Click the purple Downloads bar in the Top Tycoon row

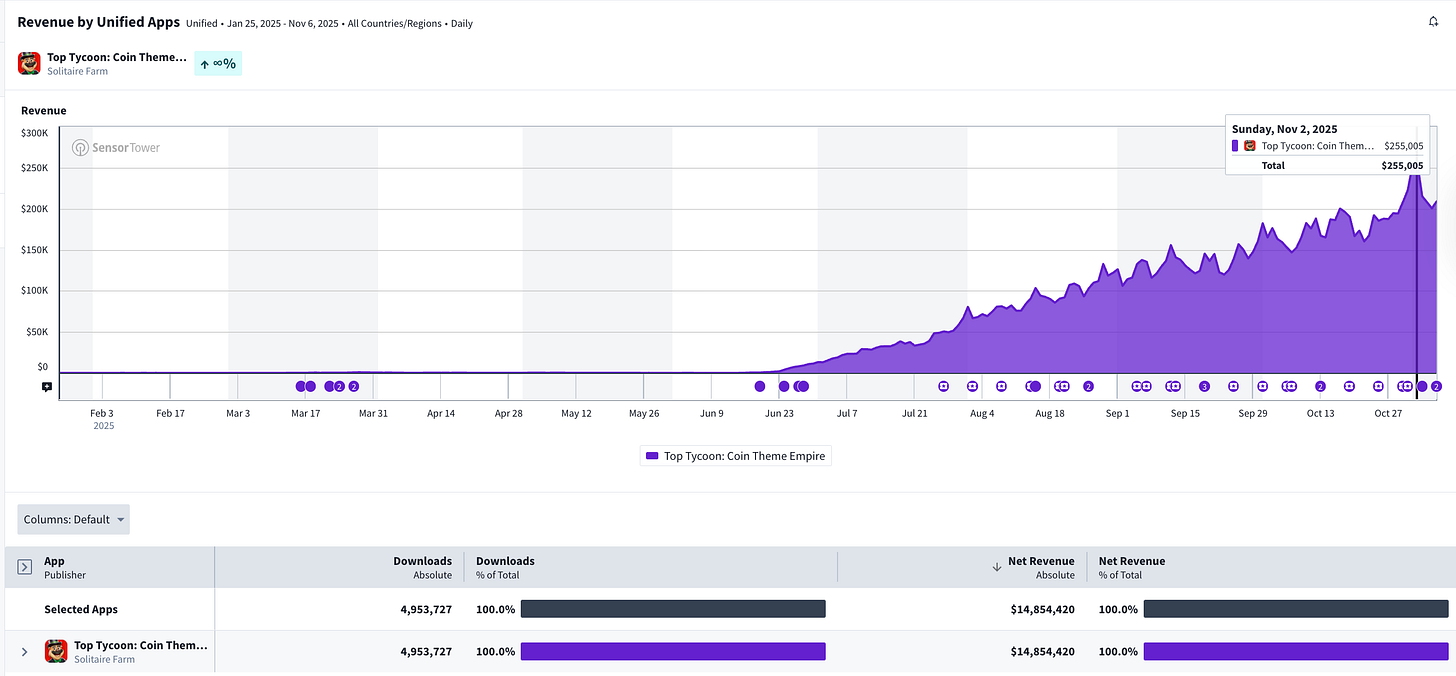(673, 651)
